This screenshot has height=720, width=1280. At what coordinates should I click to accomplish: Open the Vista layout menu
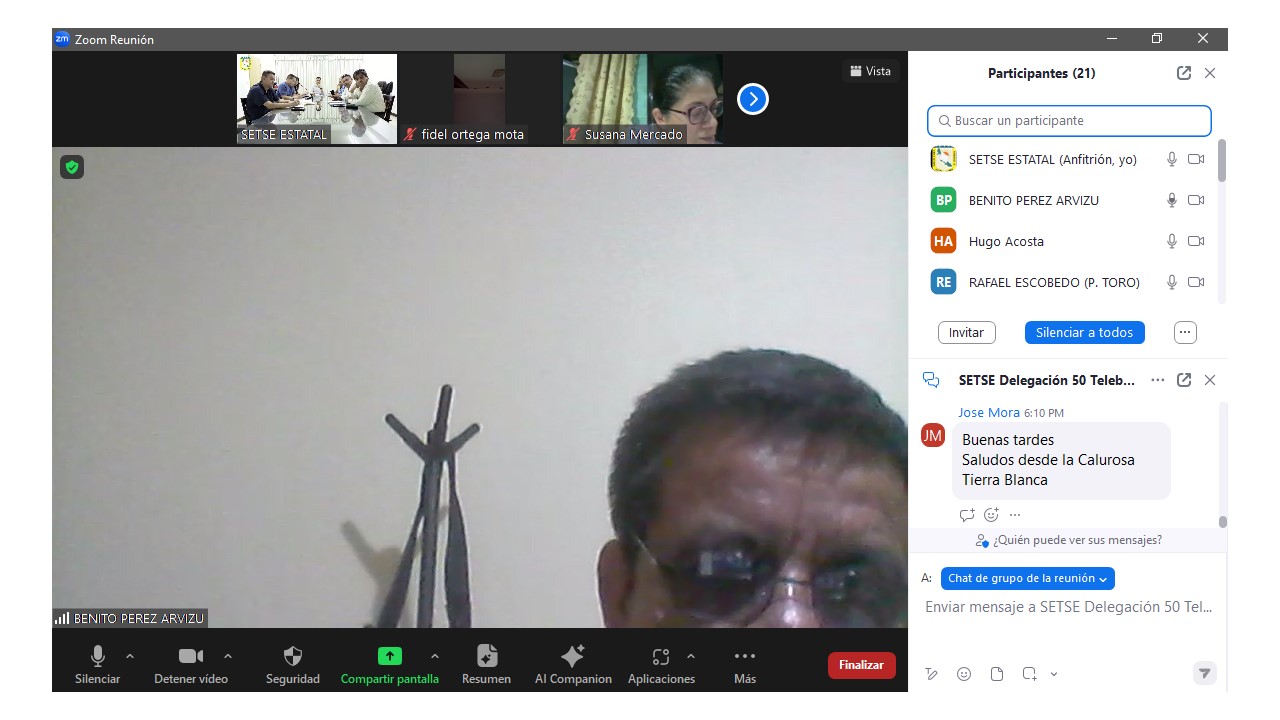(870, 71)
